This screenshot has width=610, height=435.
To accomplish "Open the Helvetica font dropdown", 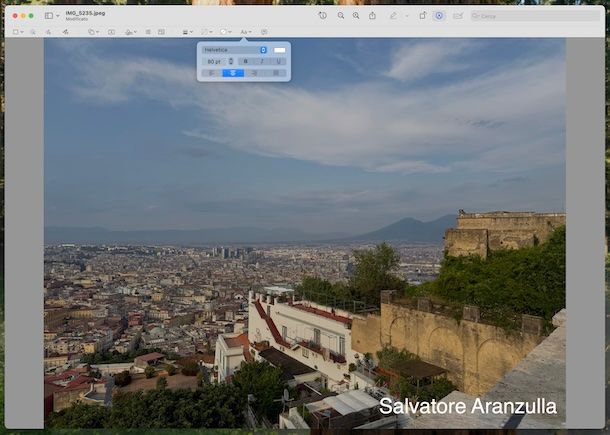I will pyautogui.click(x=235, y=50).
